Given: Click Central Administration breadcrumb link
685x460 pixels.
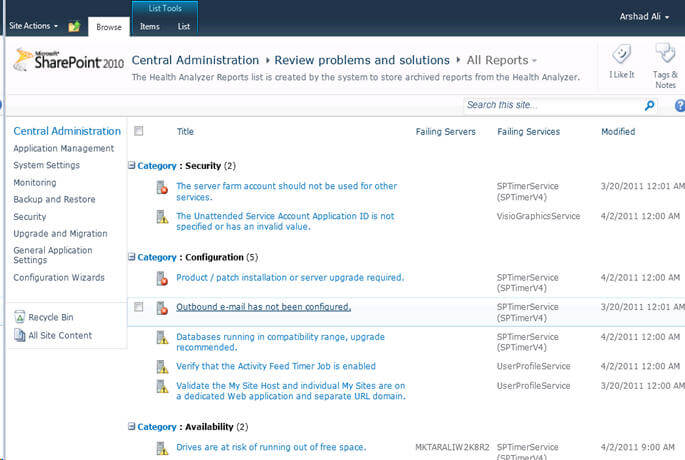Looking at the screenshot, I should 195,60.
